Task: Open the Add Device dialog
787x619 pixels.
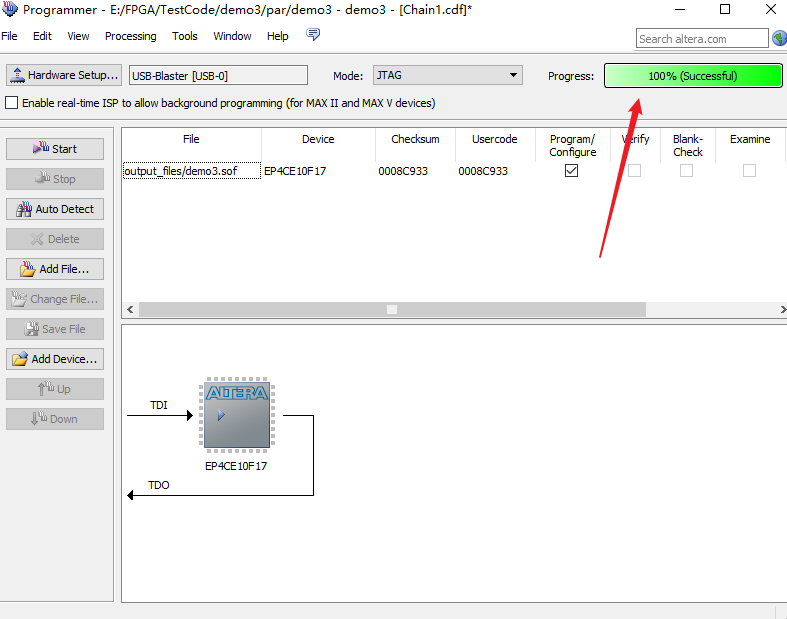Action: tap(55, 359)
